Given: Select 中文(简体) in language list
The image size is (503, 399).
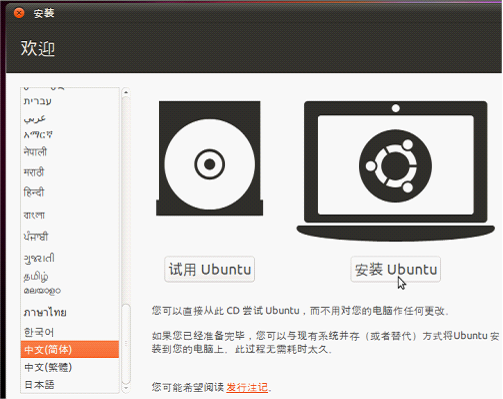Looking at the screenshot, I should 70,349.
